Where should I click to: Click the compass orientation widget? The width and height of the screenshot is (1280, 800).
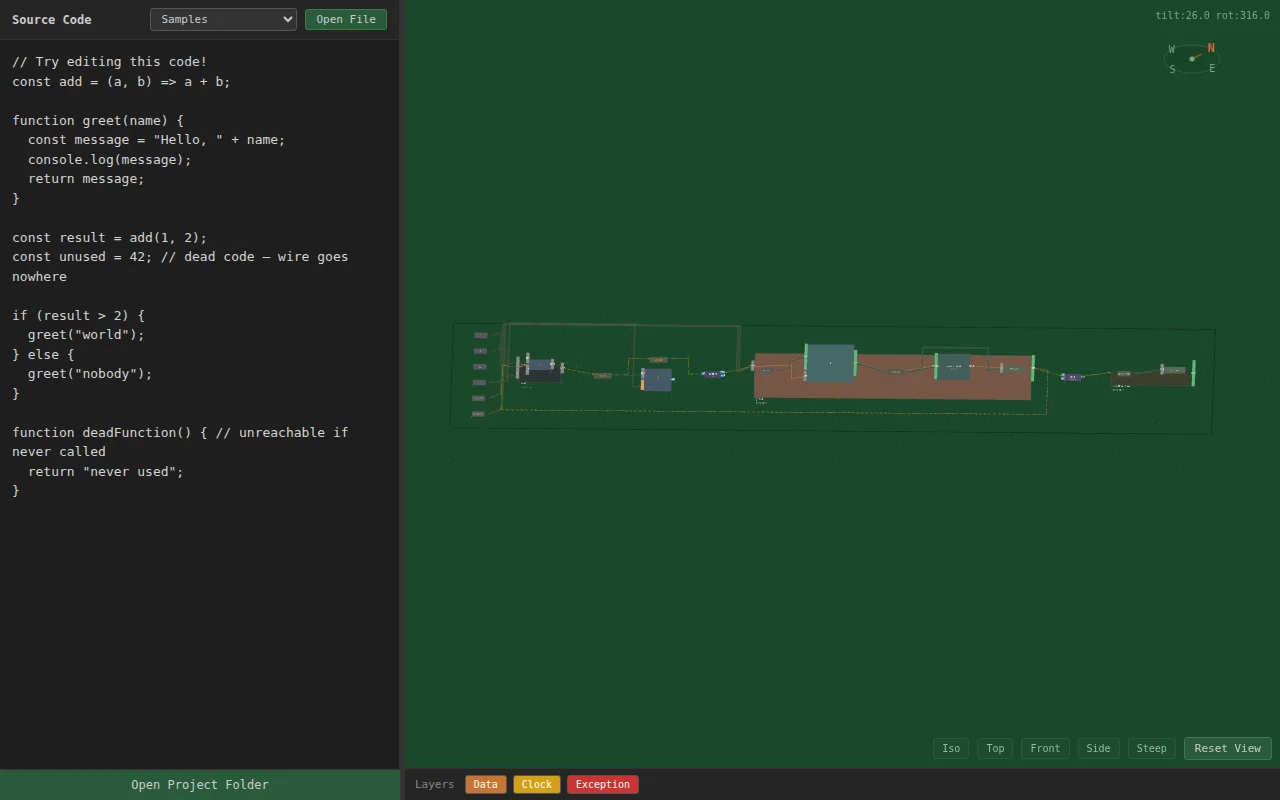(1192, 59)
